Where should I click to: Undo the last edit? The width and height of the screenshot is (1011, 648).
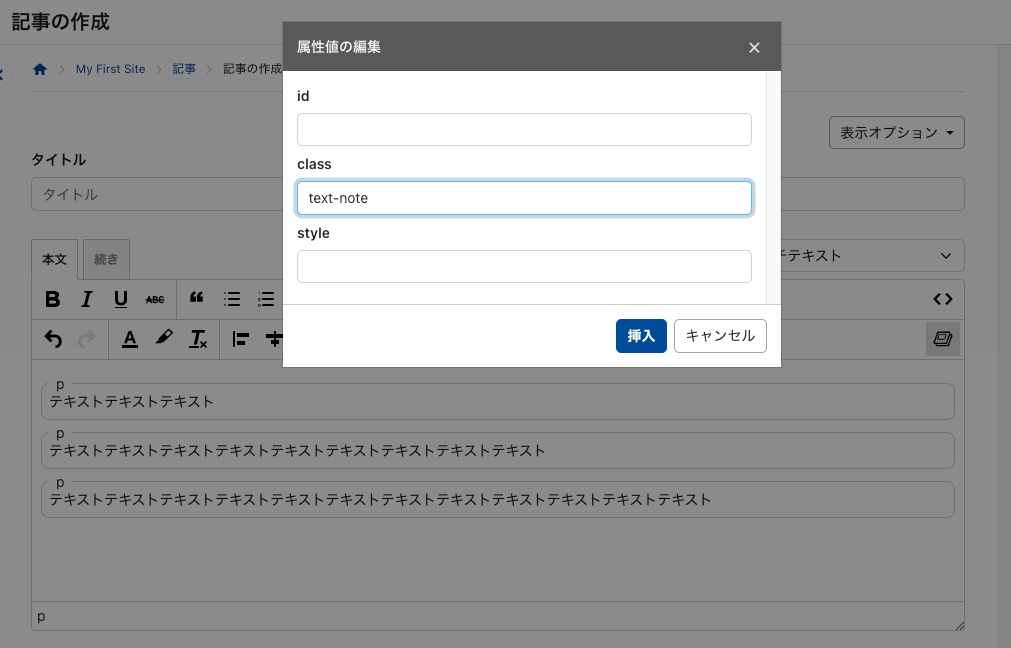coord(53,339)
